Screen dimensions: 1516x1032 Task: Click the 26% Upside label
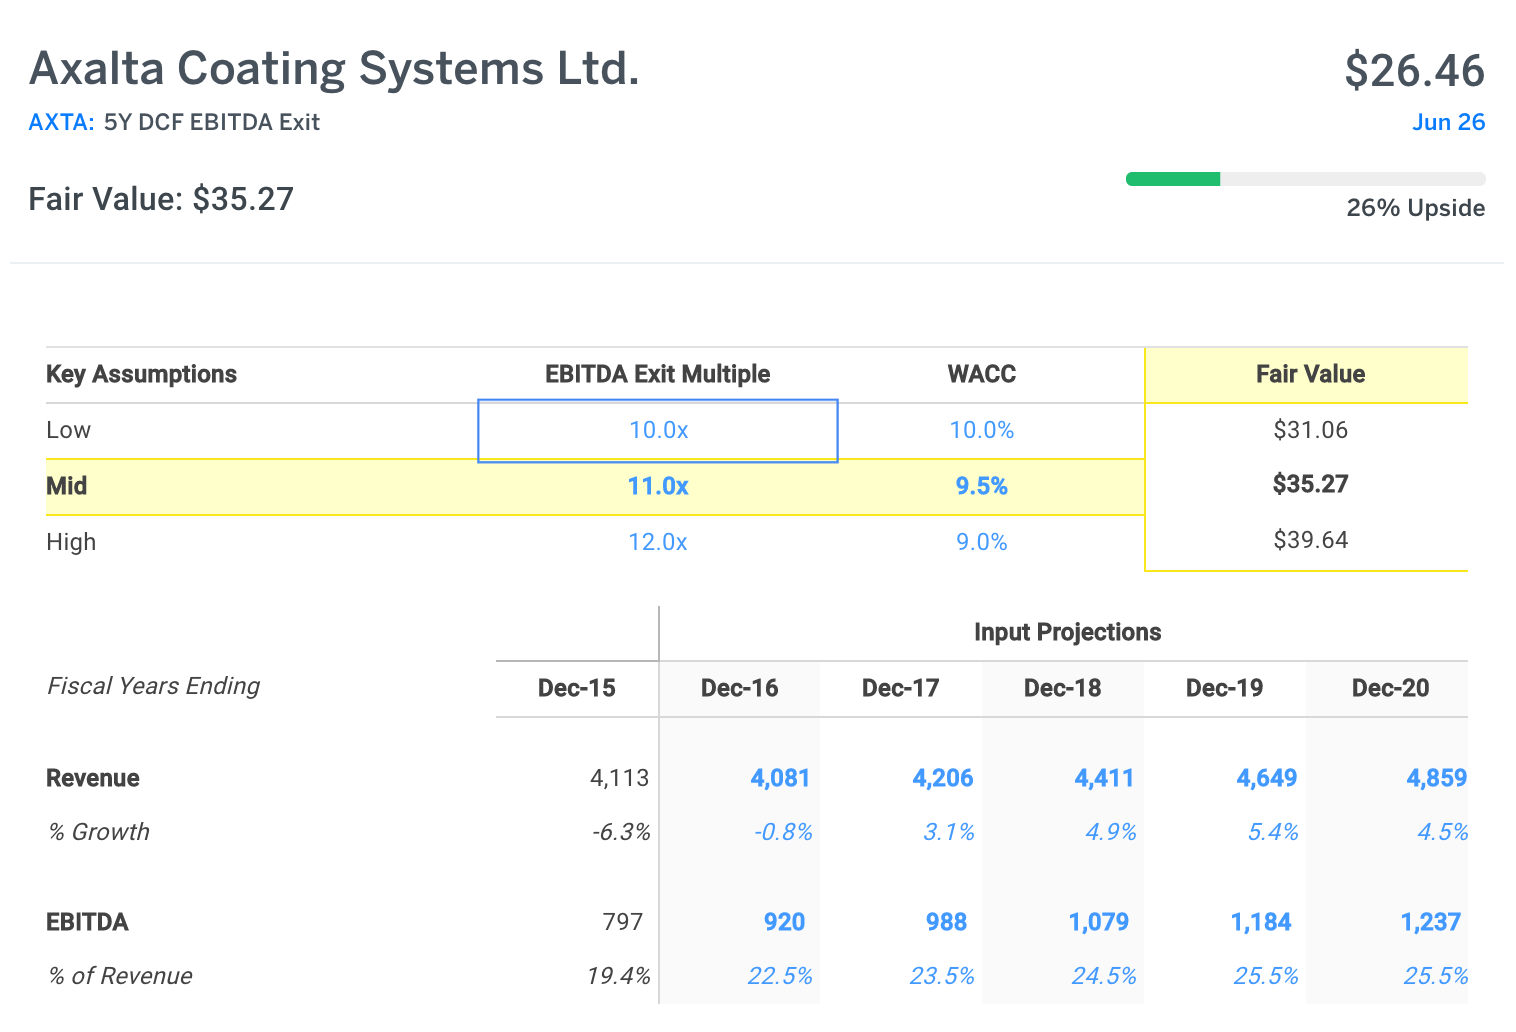1416,208
